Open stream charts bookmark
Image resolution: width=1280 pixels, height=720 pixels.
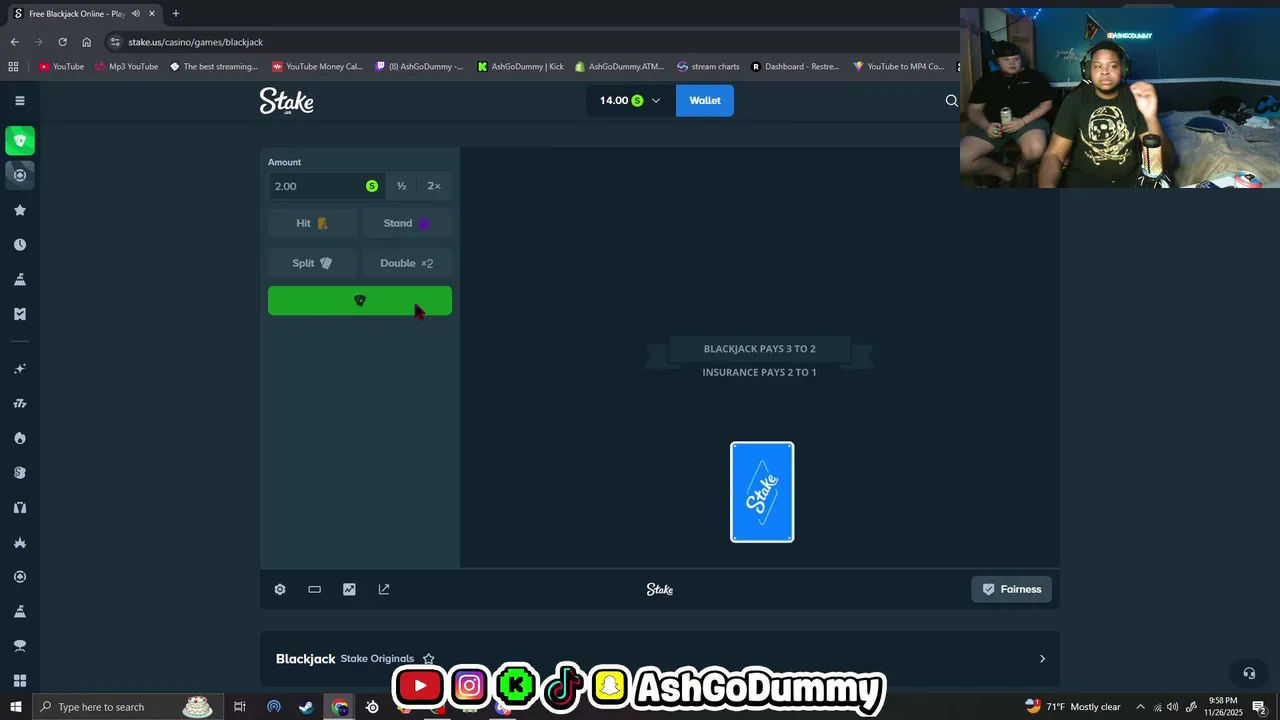click(x=708, y=67)
